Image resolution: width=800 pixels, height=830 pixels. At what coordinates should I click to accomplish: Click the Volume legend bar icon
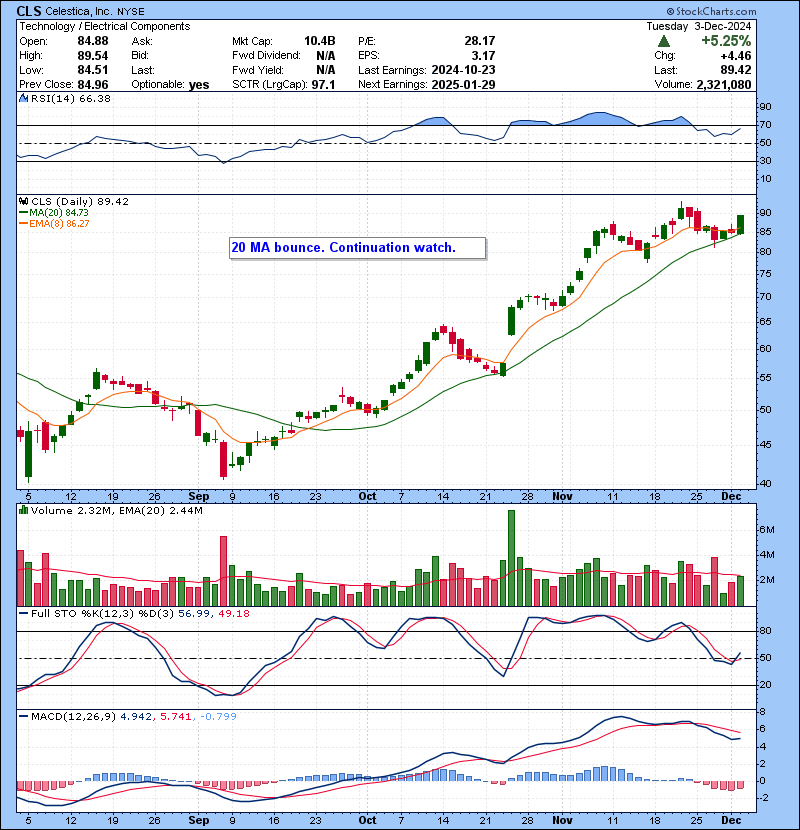pos(24,510)
